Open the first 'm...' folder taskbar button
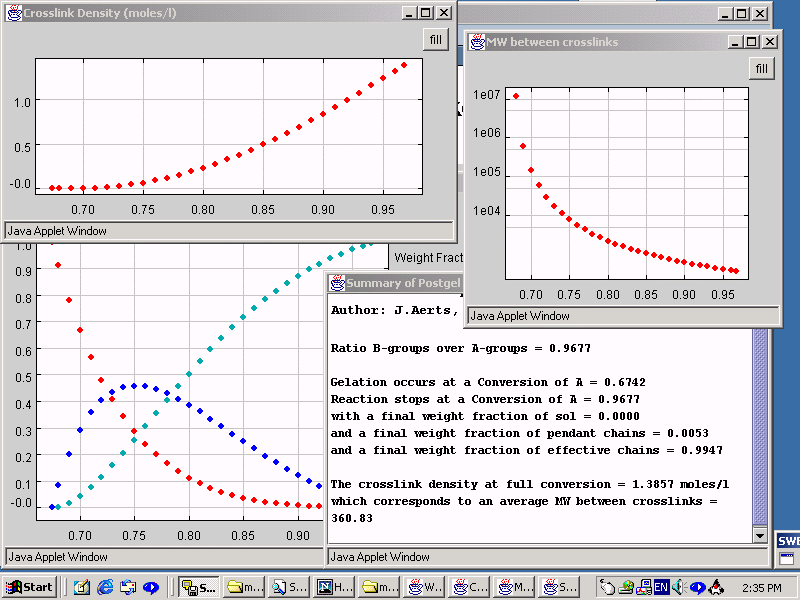The height and width of the screenshot is (600, 800). [244, 587]
